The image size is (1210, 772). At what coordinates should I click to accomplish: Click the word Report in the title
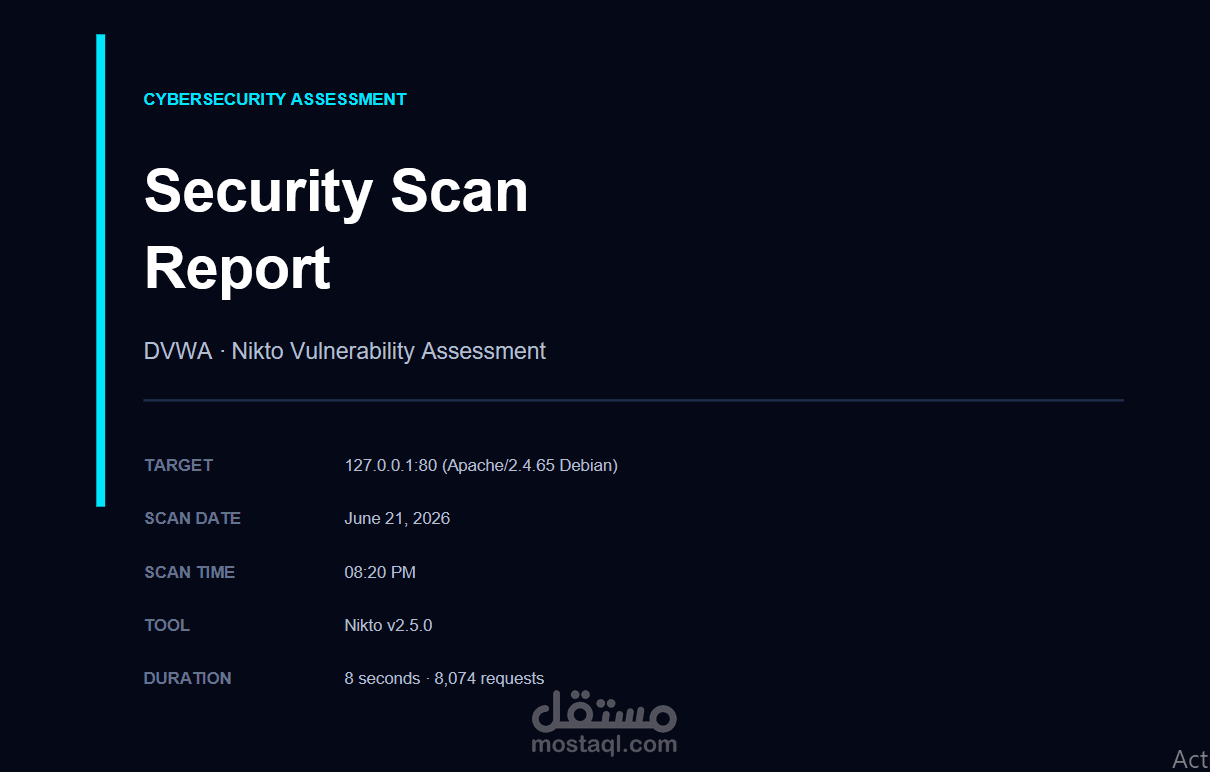[237, 268]
